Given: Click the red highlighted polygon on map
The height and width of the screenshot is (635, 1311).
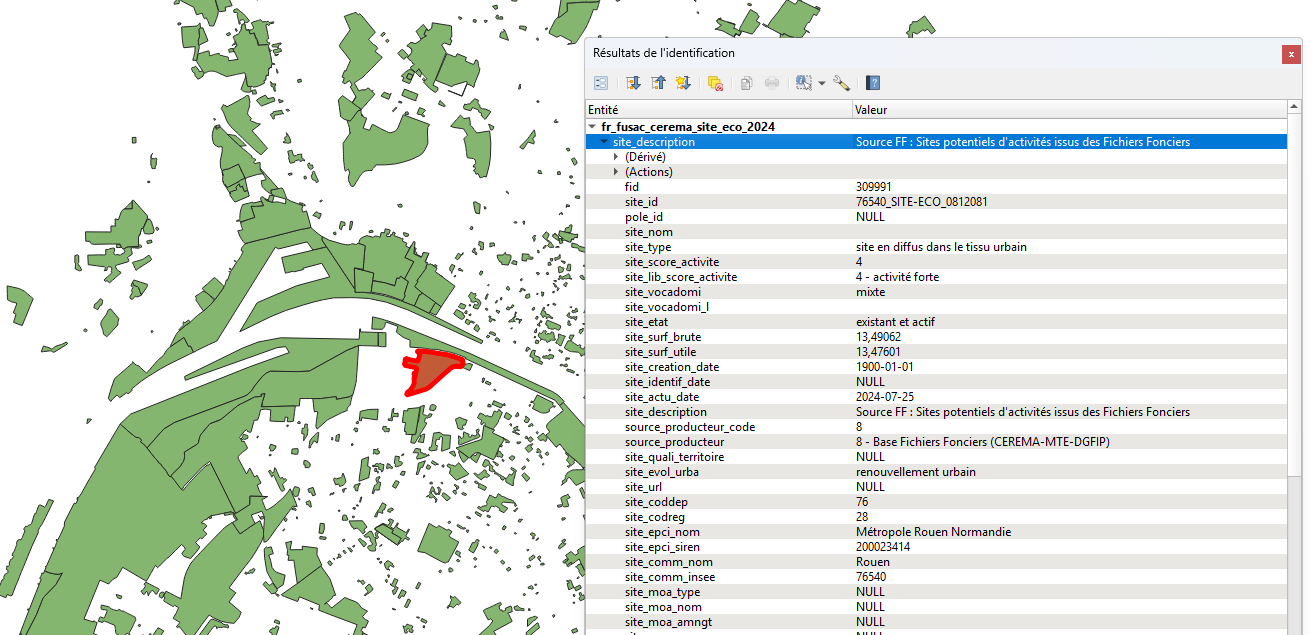Looking at the screenshot, I should point(431,370).
